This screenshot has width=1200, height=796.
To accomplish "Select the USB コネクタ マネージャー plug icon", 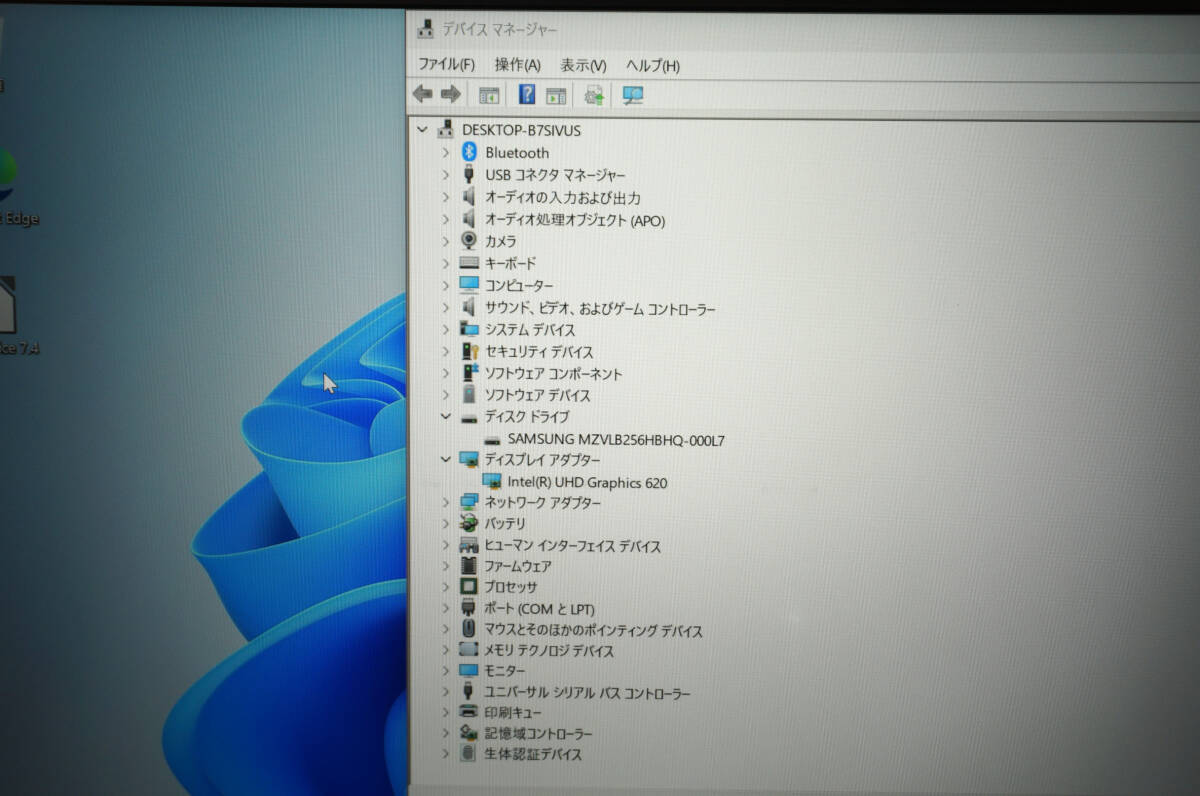I will pyautogui.click(x=469, y=174).
